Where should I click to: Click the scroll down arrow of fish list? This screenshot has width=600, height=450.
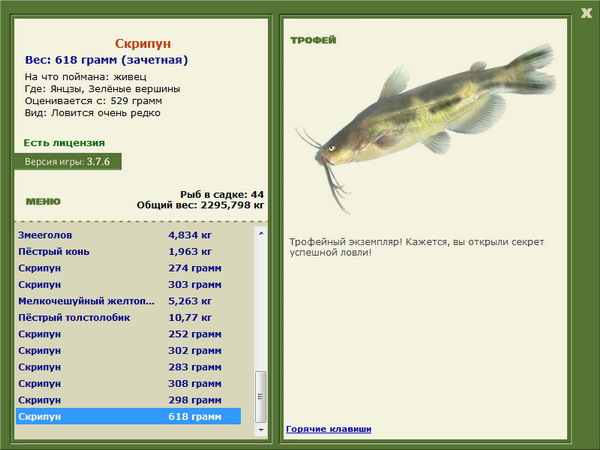pos(261,430)
